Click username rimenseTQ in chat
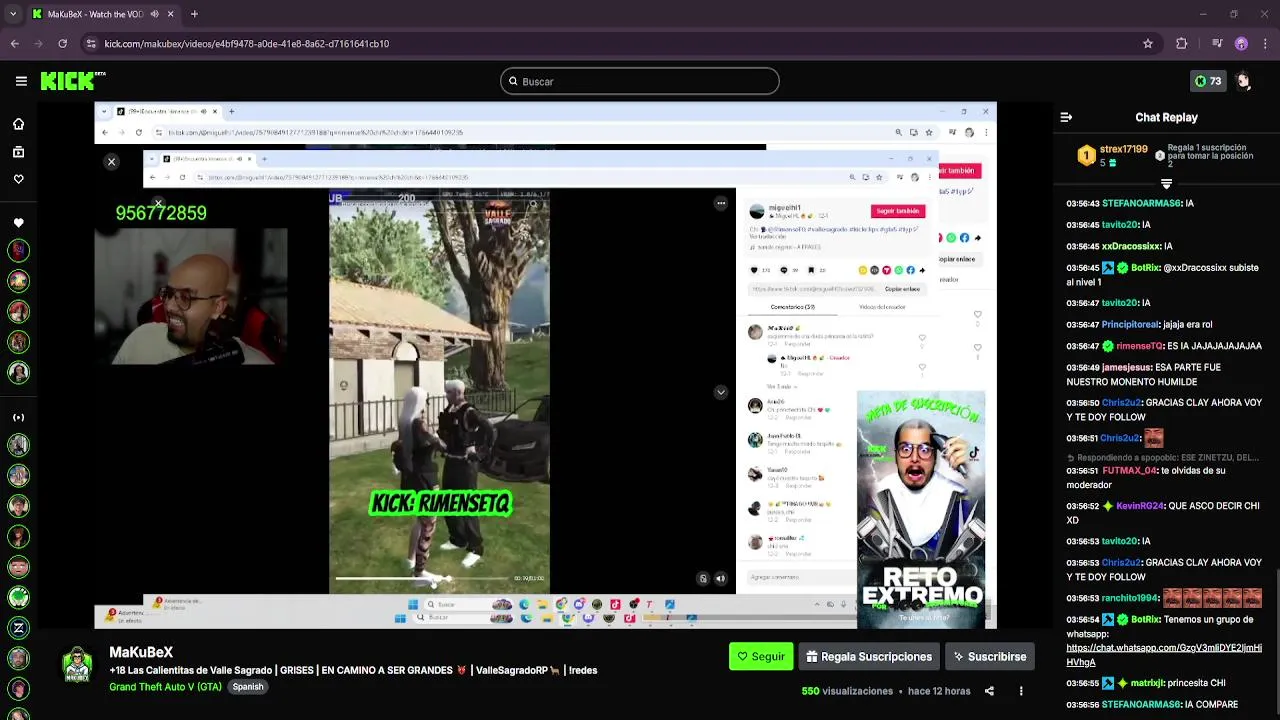The height and width of the screenshot is (720, 1280). 1140,346
